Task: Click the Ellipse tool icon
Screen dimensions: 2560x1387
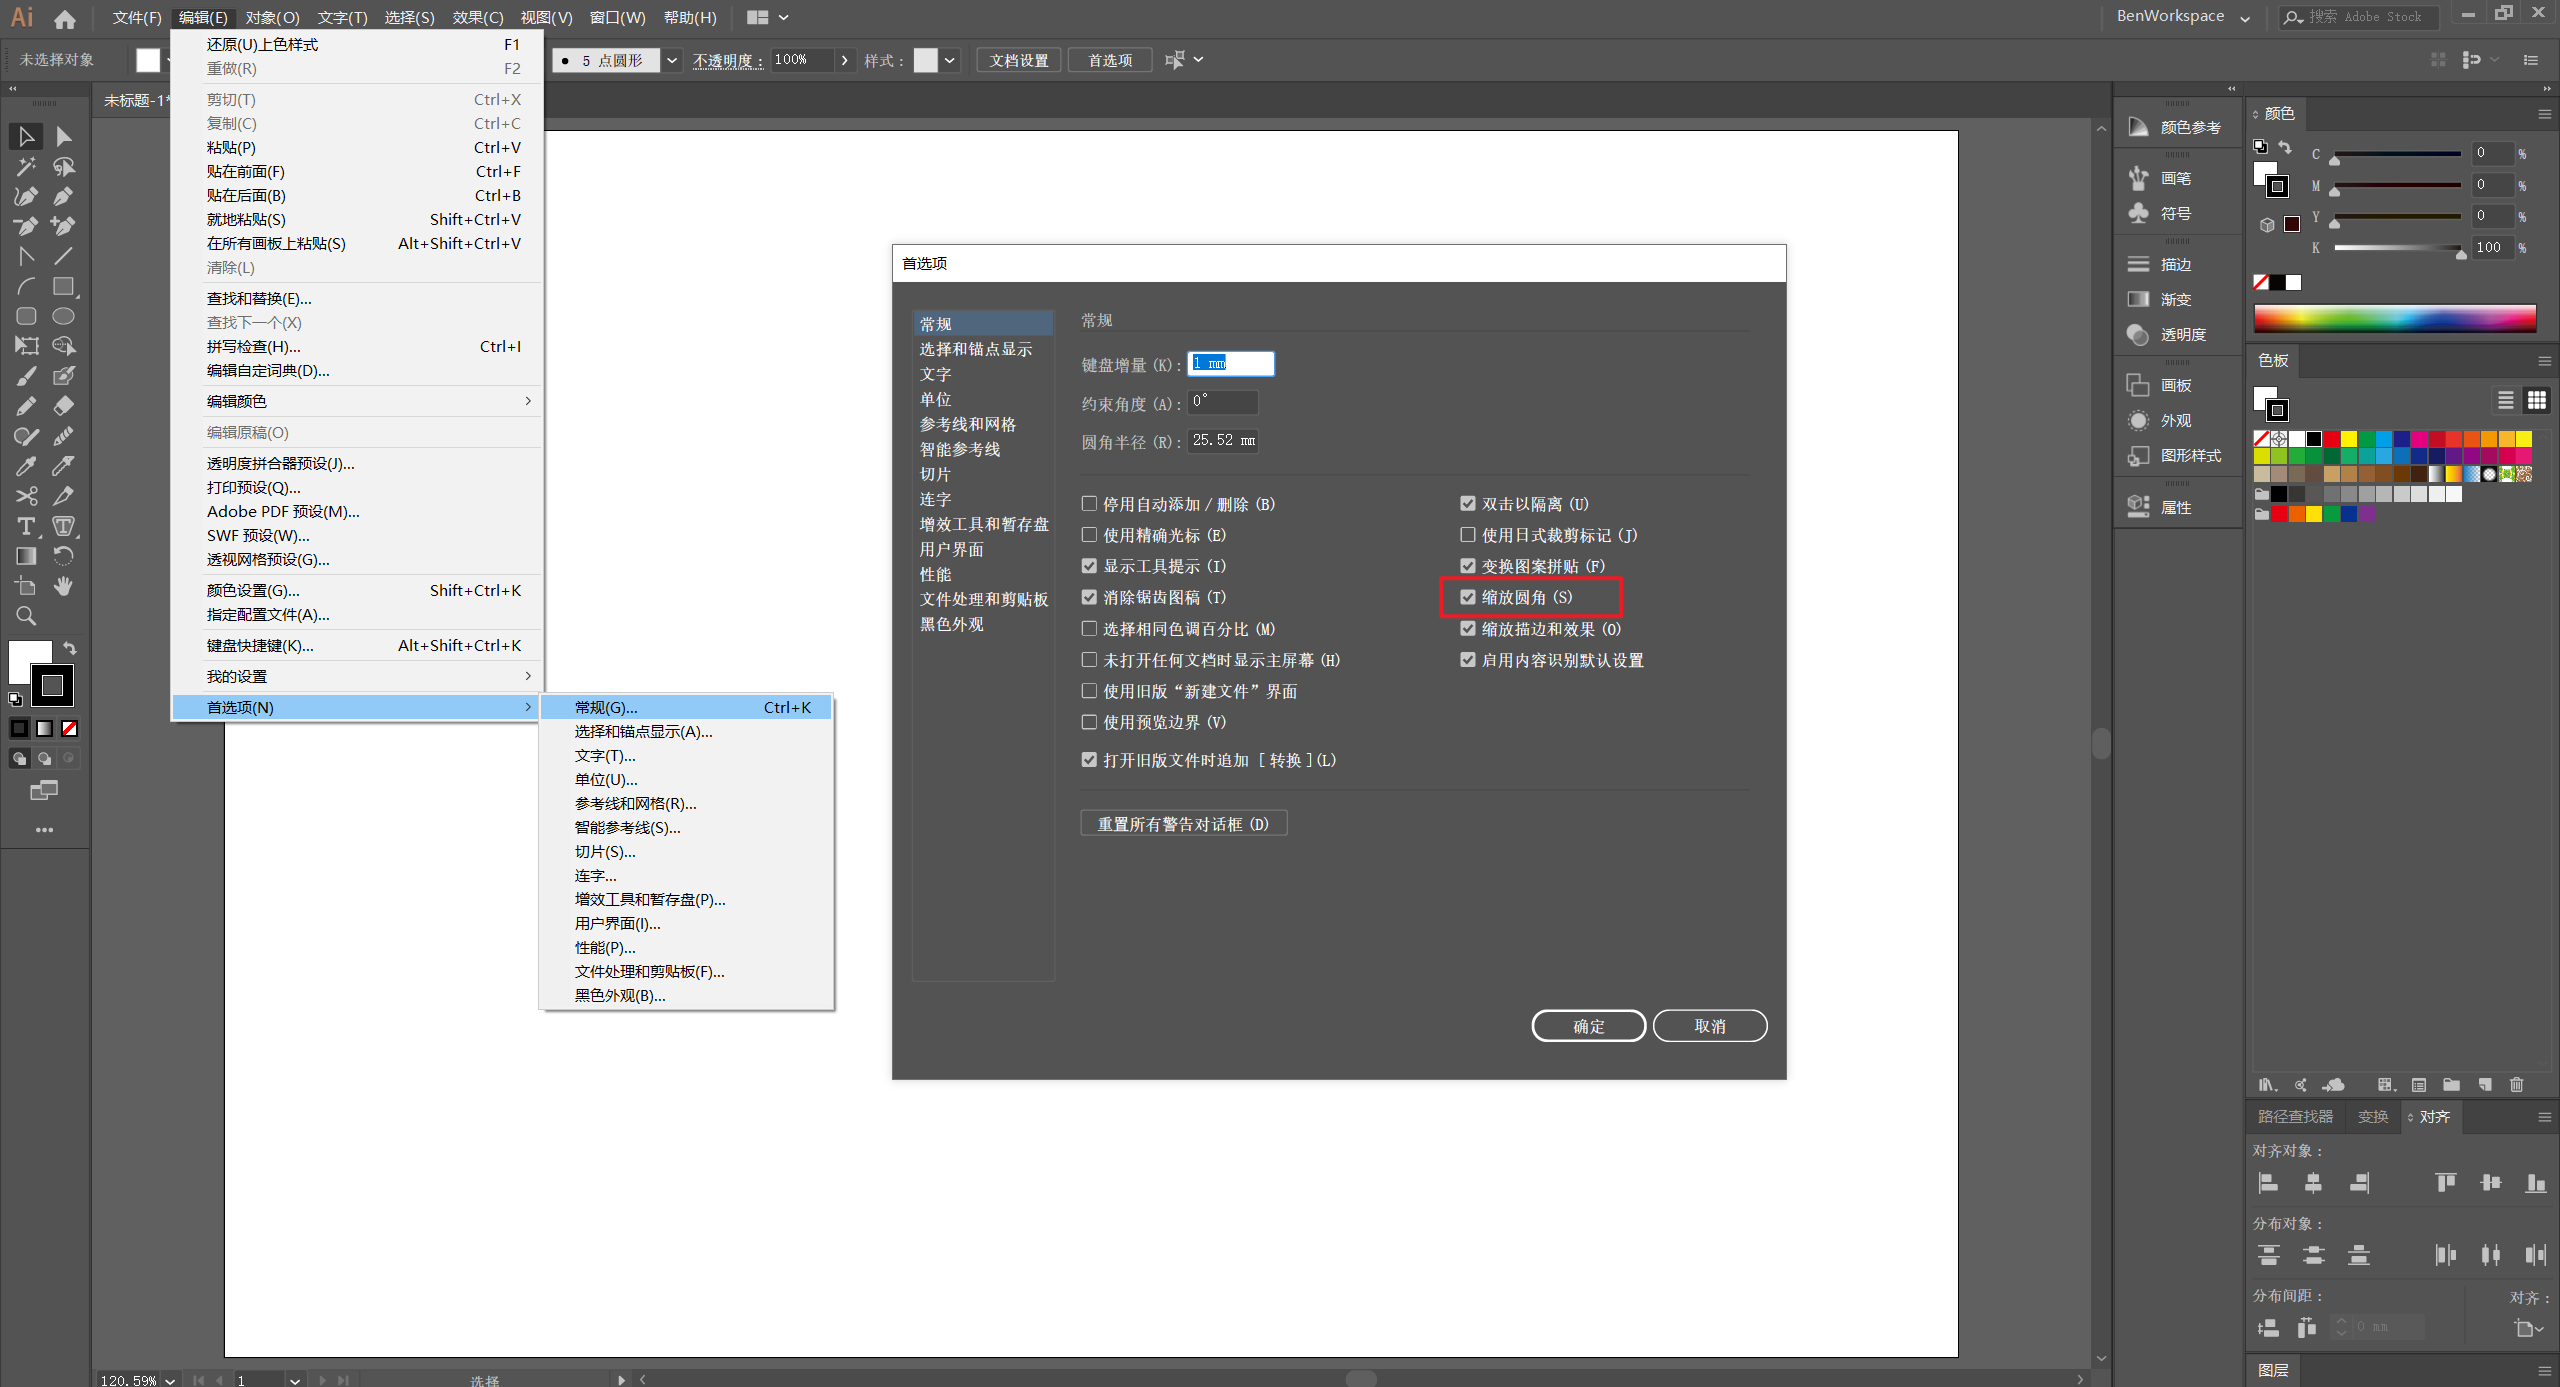Action: [x=63, y=316]
